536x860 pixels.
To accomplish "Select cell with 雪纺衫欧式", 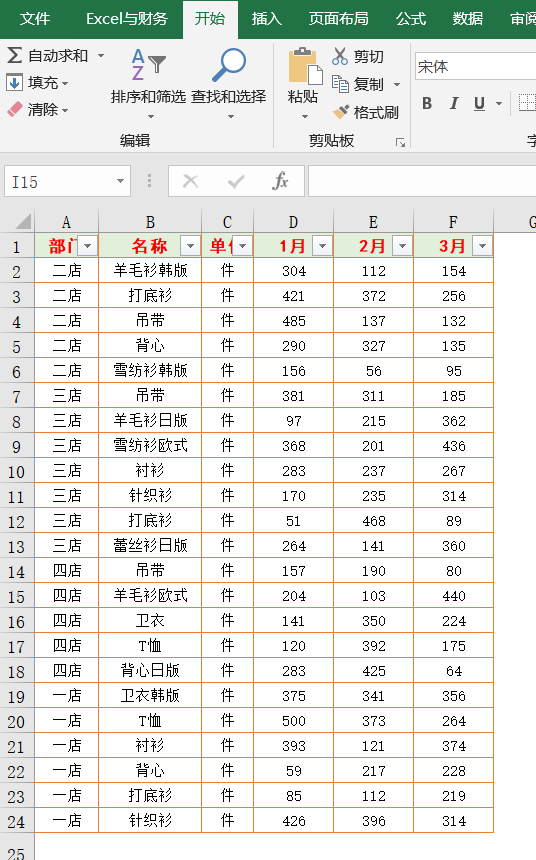I will 150,445.
